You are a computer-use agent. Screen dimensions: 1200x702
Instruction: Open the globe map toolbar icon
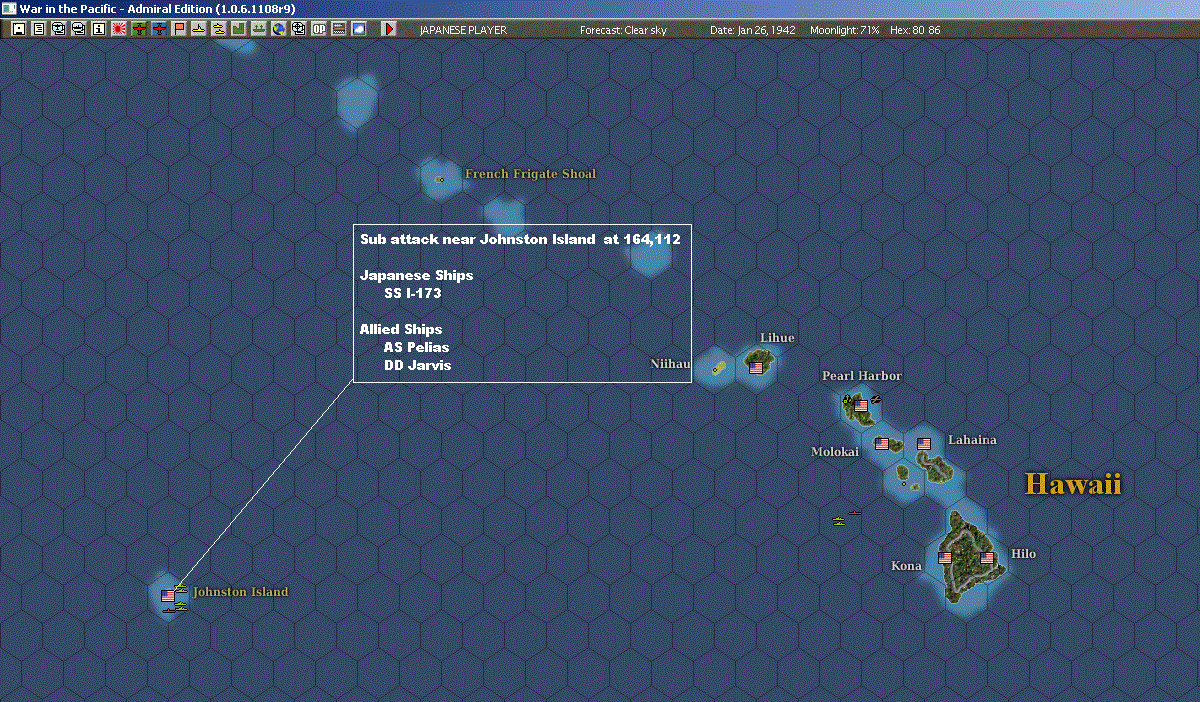click(279, 29)
